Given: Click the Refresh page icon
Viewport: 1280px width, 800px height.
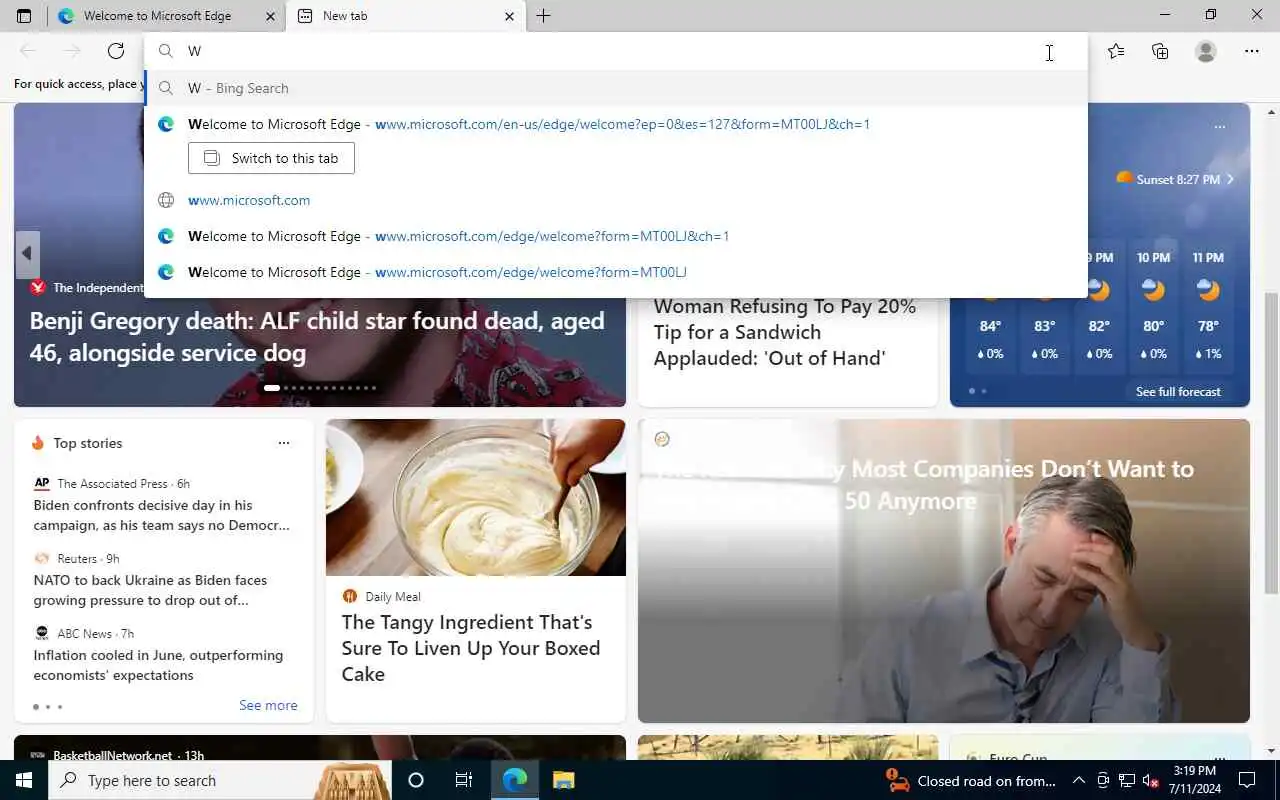Looking at the screenshot, I should (x=116, y=51).
